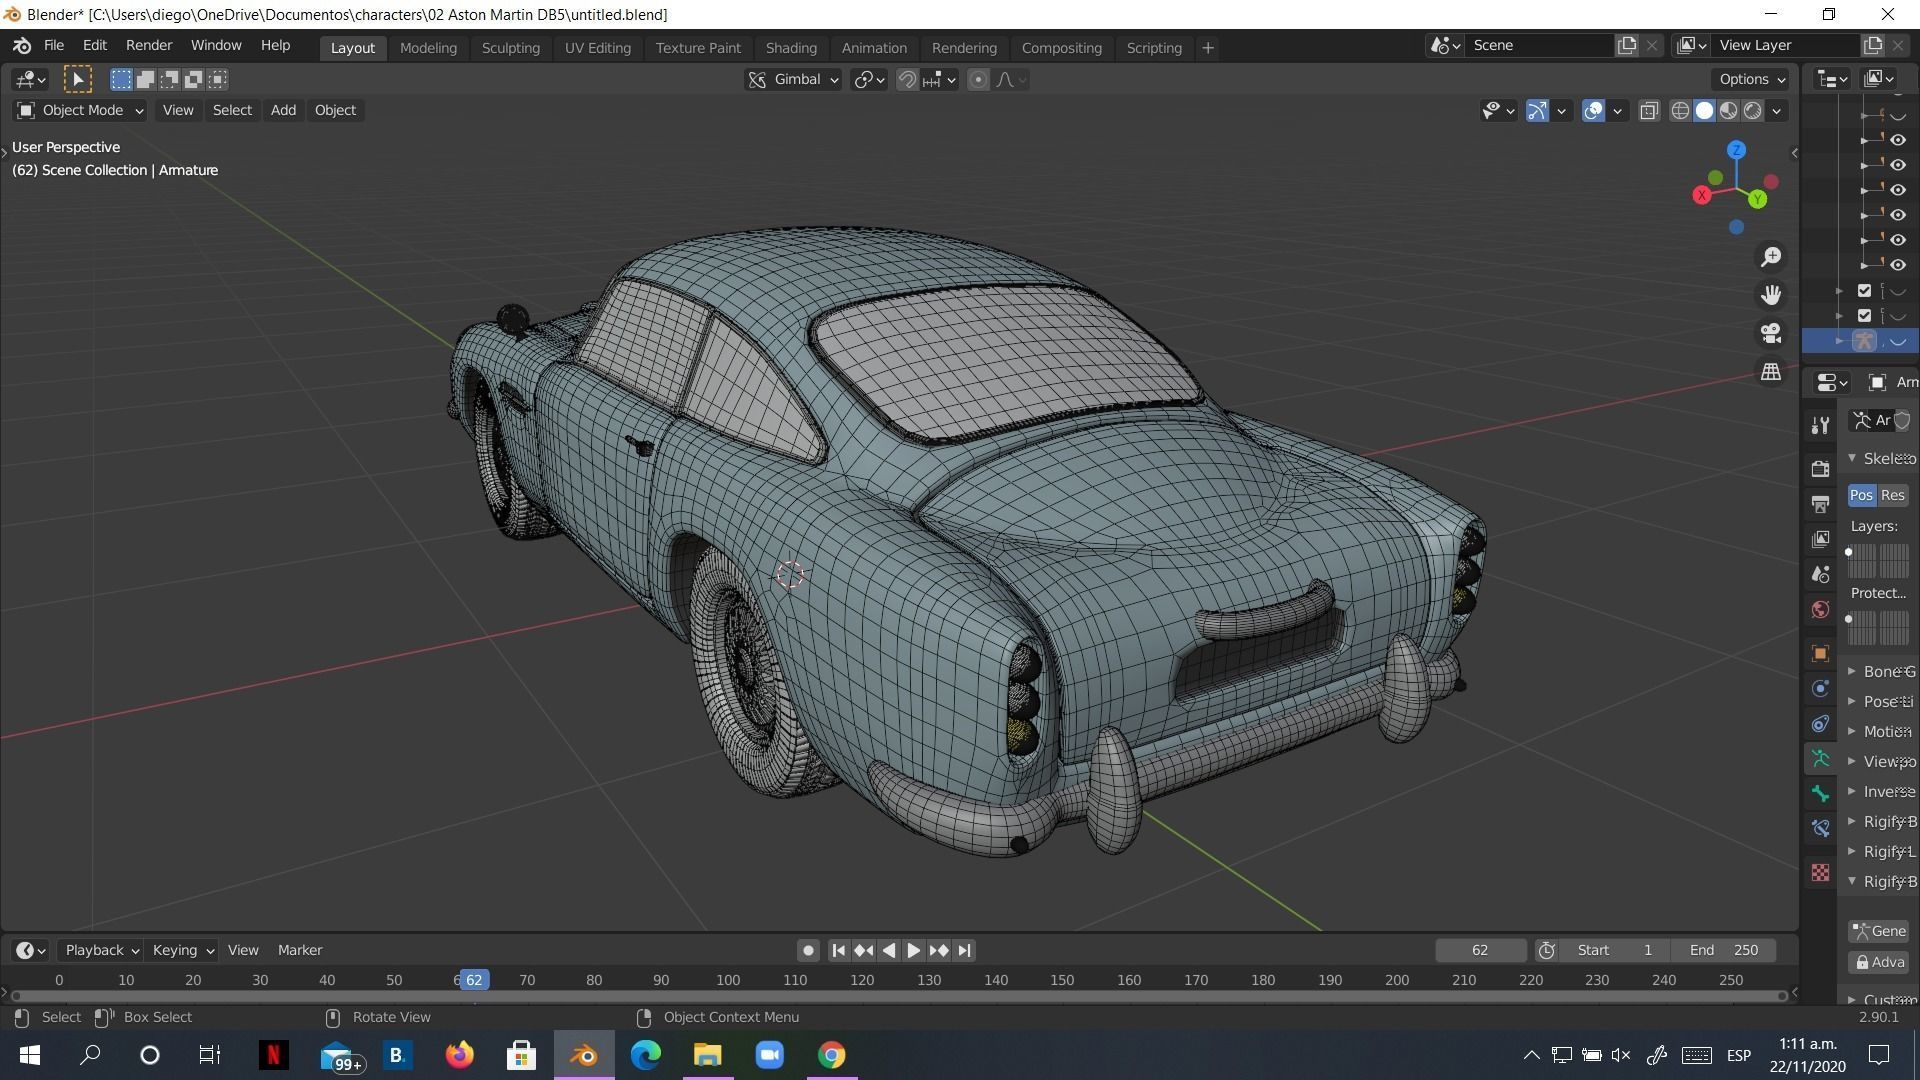Jump to the timeline start frame
This screenshot has height=1080, width=1920.
(x=839, y=950)
